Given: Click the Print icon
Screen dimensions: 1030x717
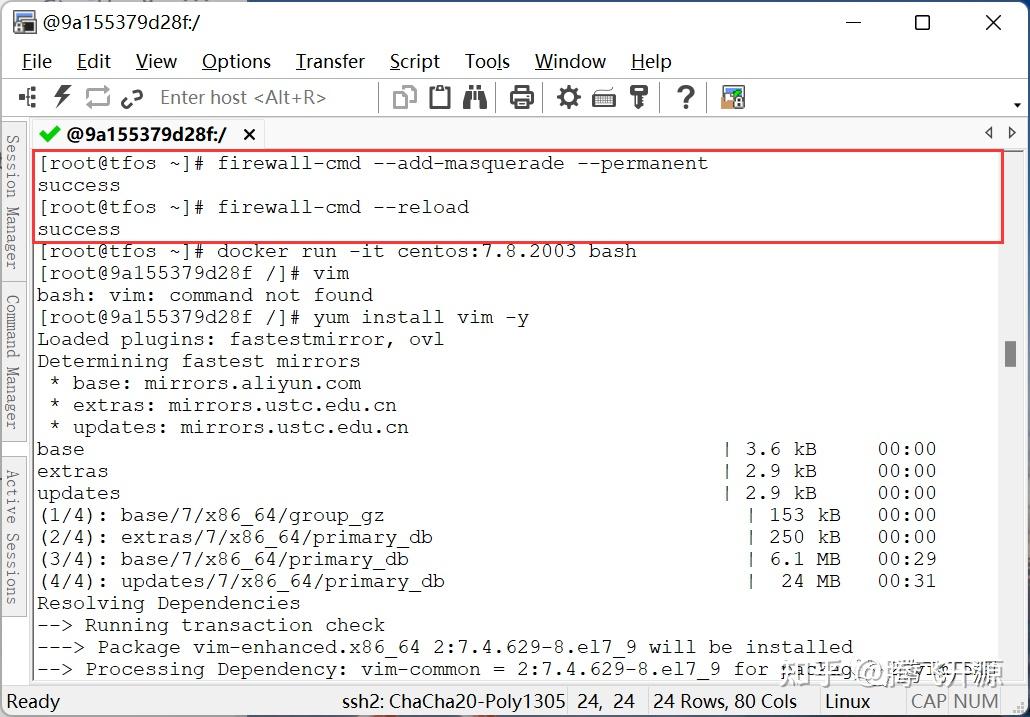Looking at the screenshot, I should (522, 98).
